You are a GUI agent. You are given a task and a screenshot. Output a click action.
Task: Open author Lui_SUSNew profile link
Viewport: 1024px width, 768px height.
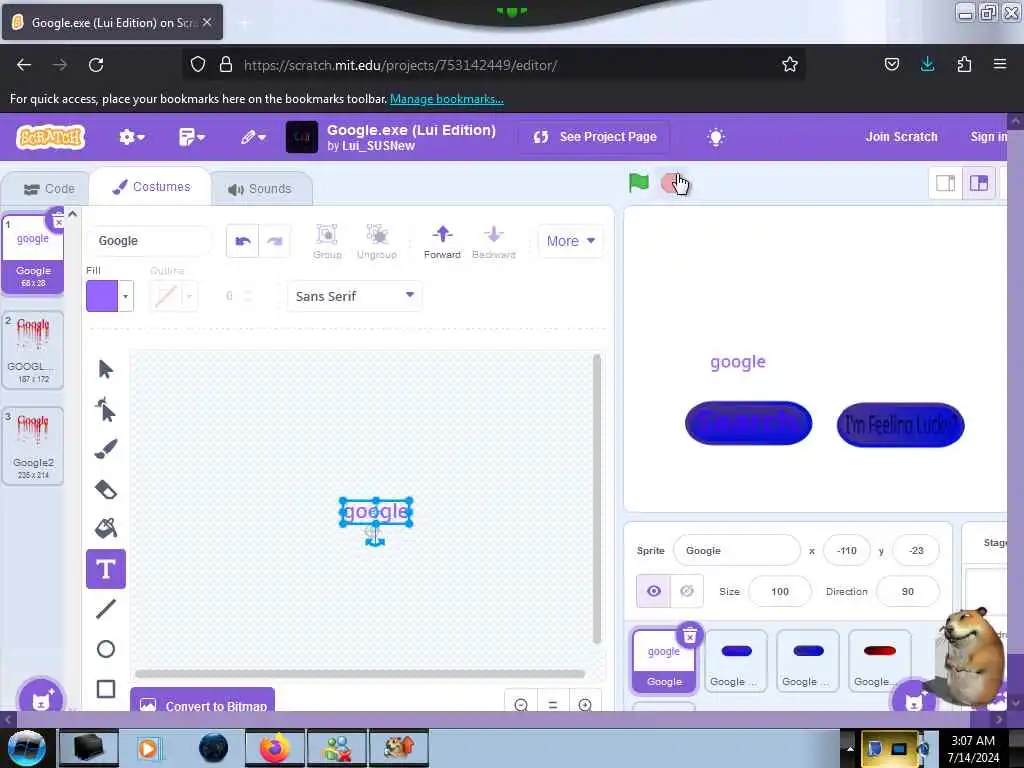click(378, 146)
